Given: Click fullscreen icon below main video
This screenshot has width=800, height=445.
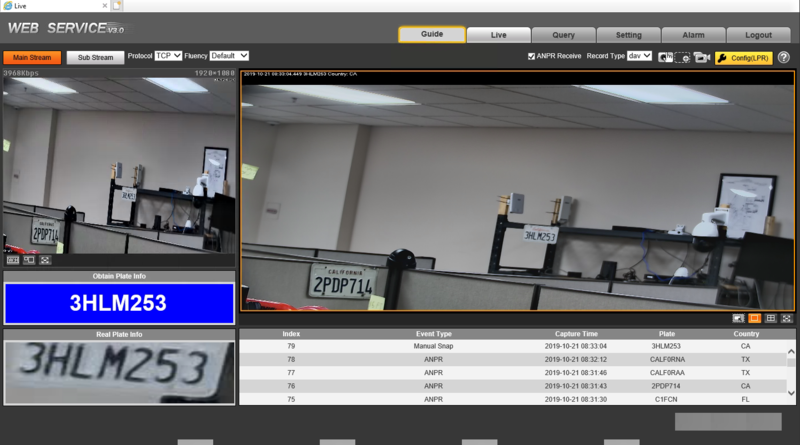Looking at the screenshot, I should 787,318.
